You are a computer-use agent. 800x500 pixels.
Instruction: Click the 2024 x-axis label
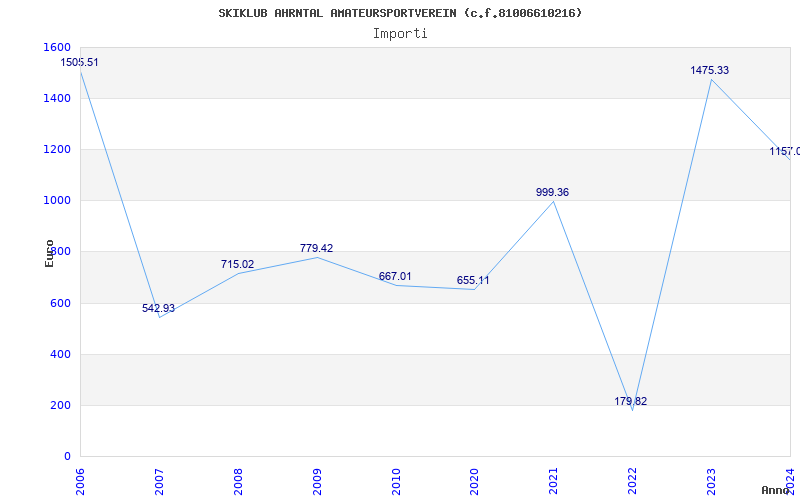pyautogui.click(x=790, y=481)
